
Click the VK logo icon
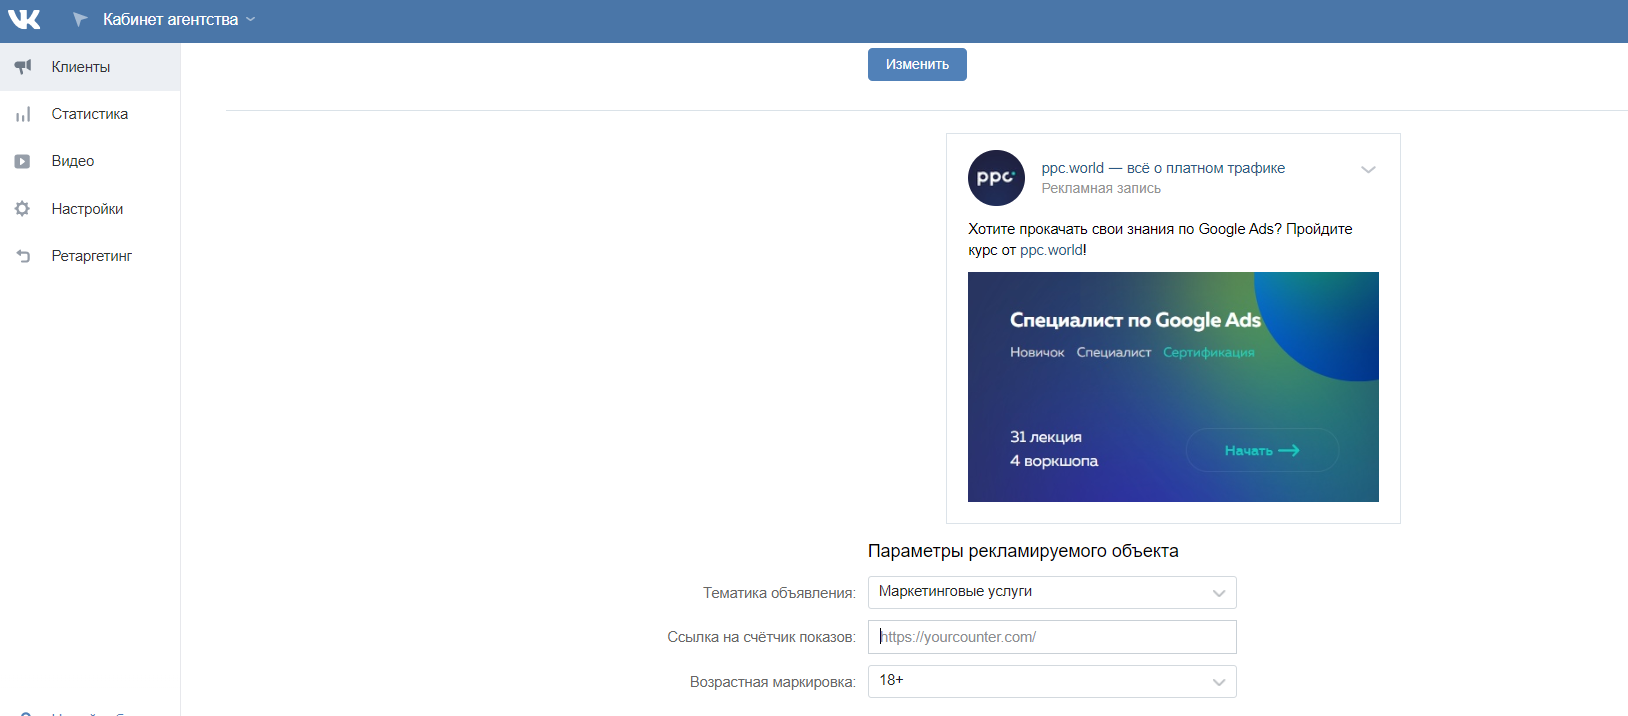click(x=24, y=19)
